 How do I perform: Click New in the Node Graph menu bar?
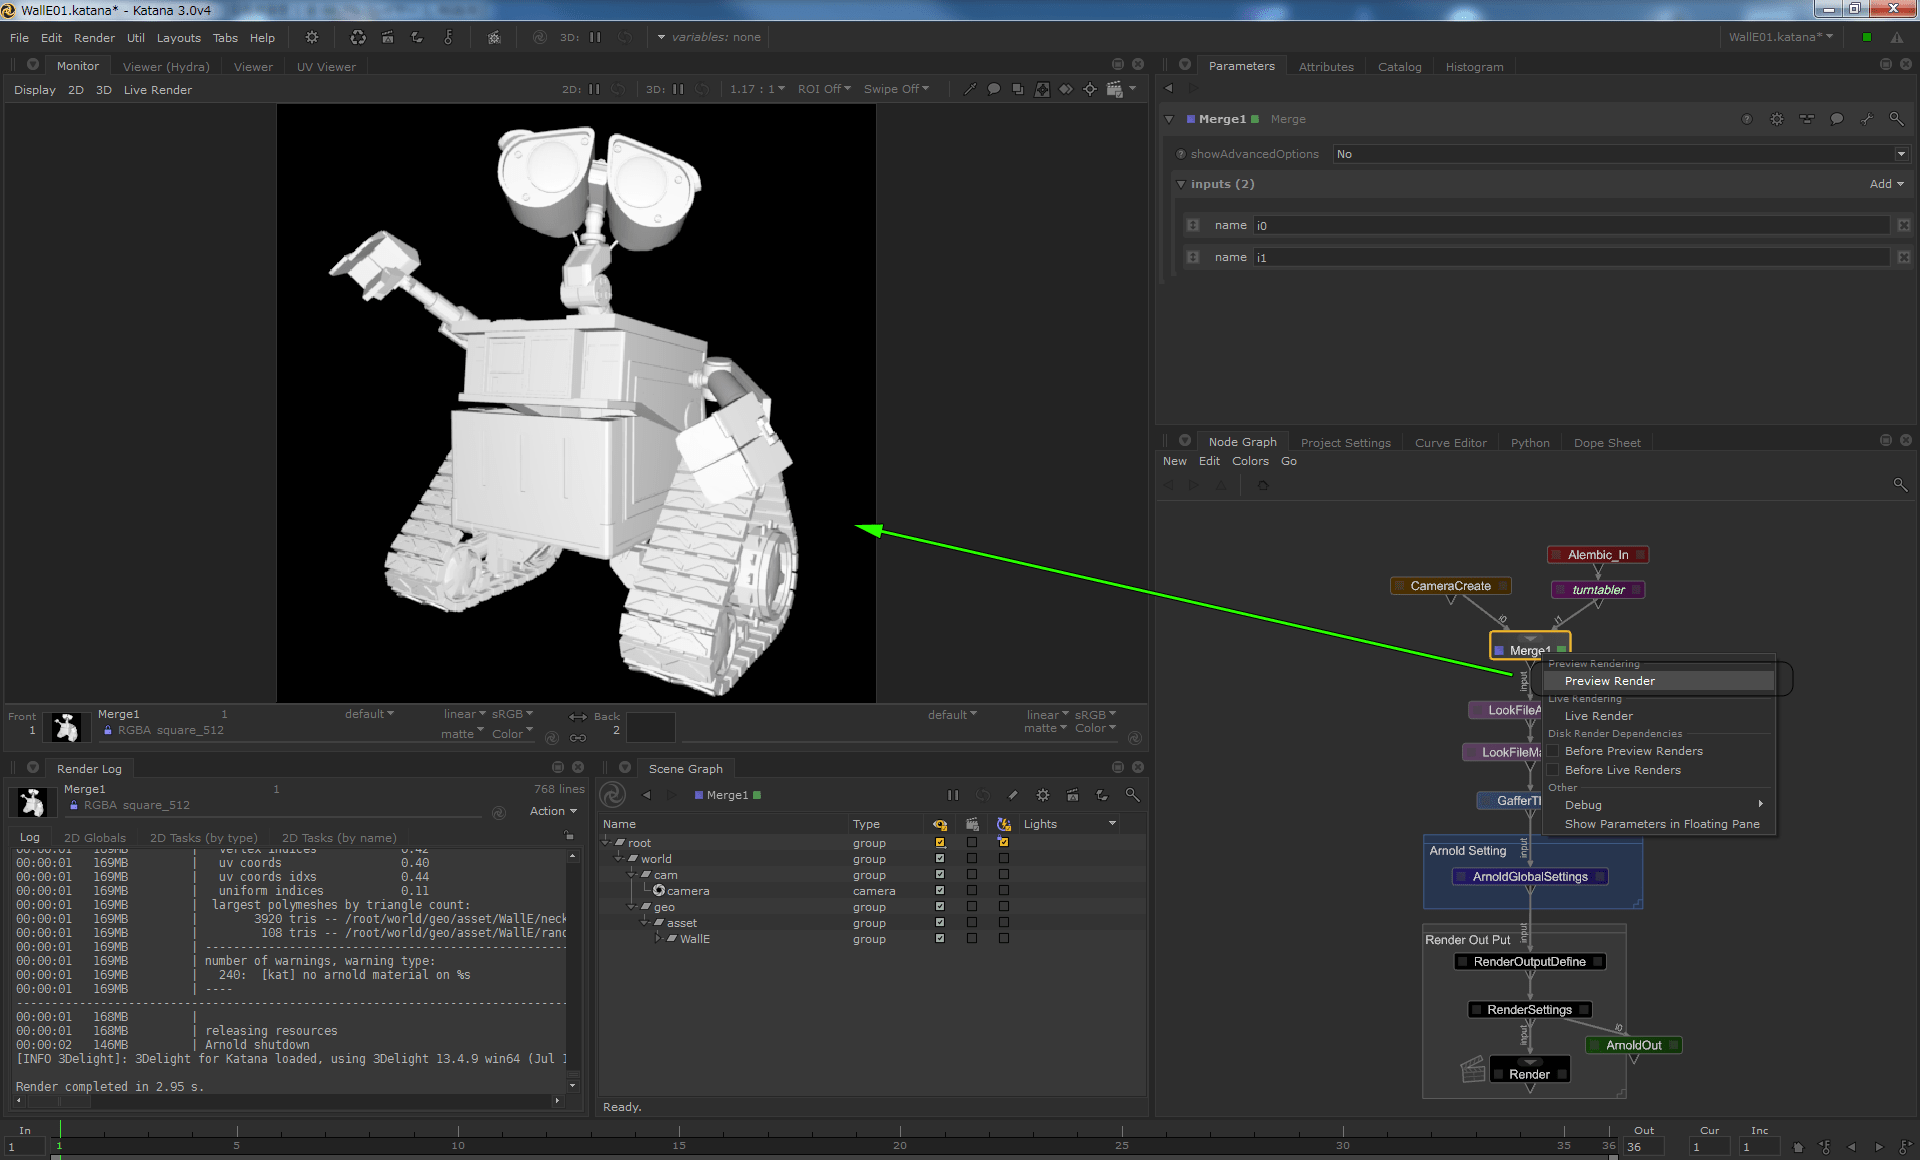click(x=1175, y=461)
